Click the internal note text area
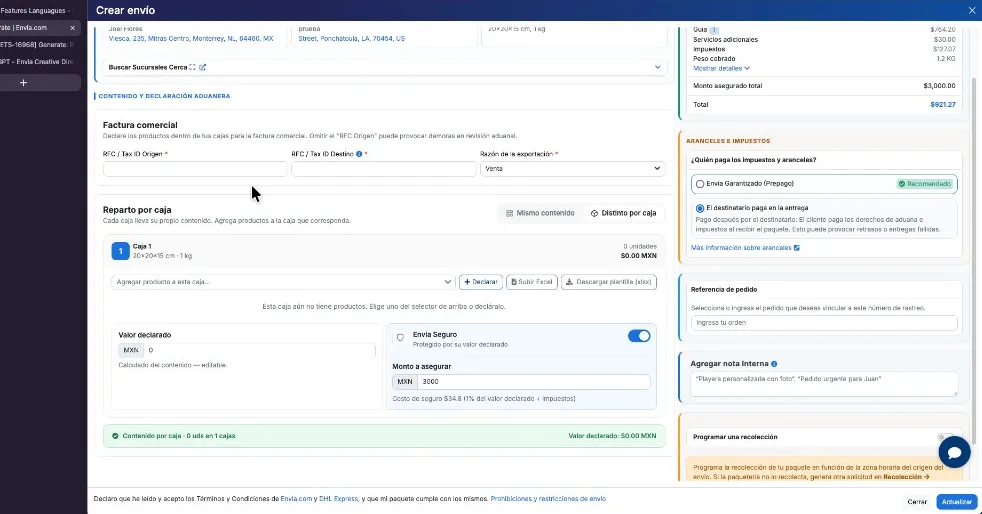This screenshot has height=514, width=982. pos(824,384)
